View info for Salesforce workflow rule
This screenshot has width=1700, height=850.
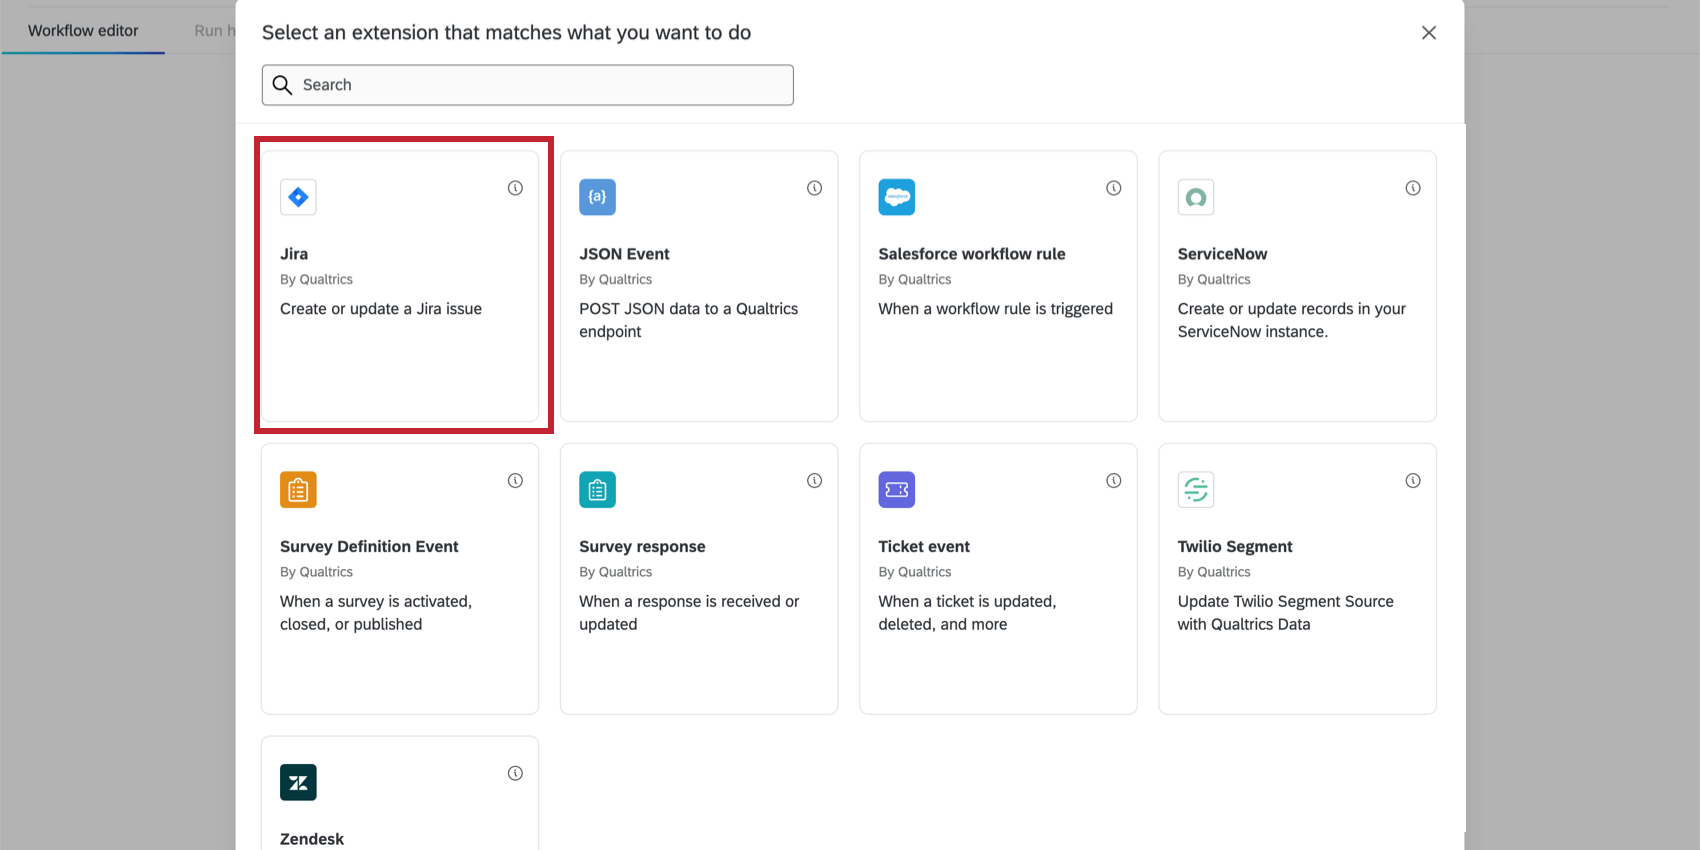tap(1114, 188)
